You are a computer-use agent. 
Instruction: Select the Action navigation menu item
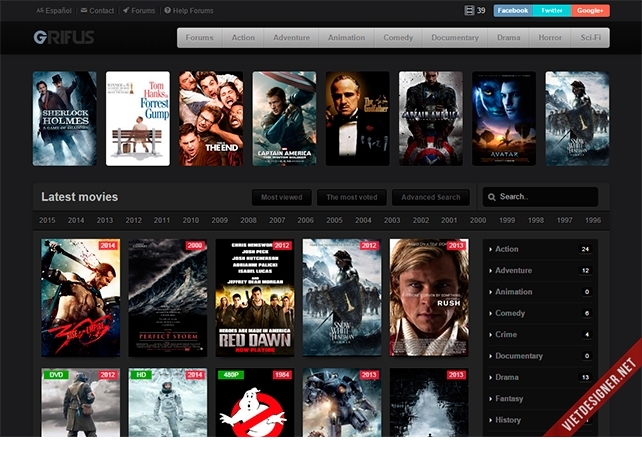(x=243, y=38)
